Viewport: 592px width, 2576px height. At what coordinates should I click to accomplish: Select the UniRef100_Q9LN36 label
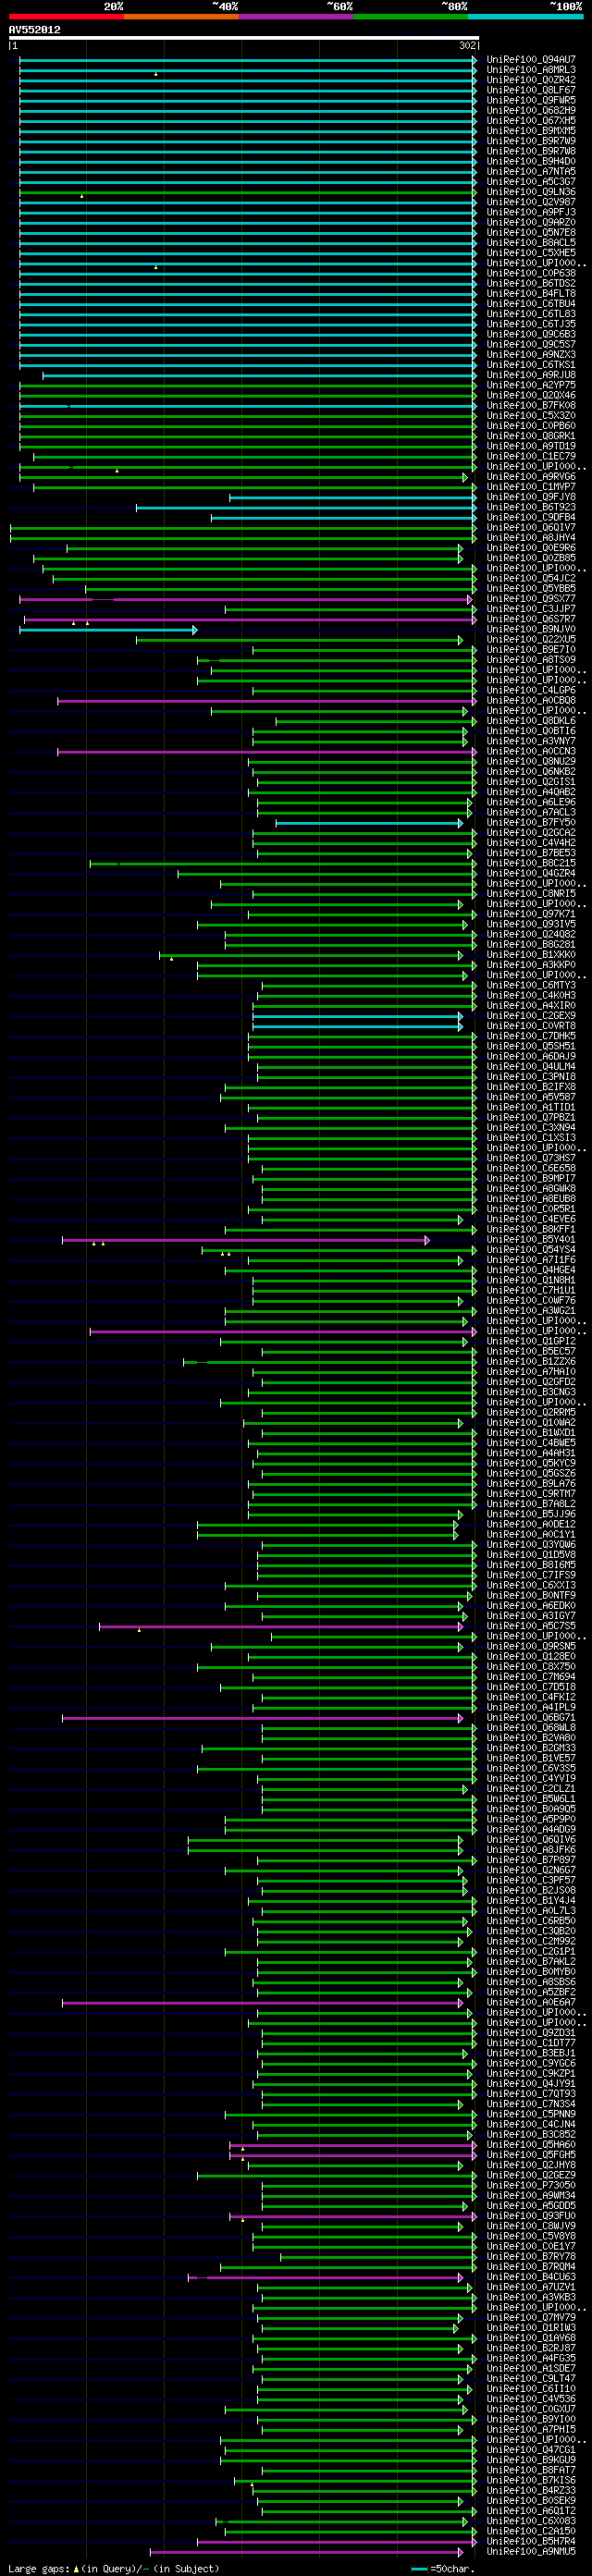(531, 192)
